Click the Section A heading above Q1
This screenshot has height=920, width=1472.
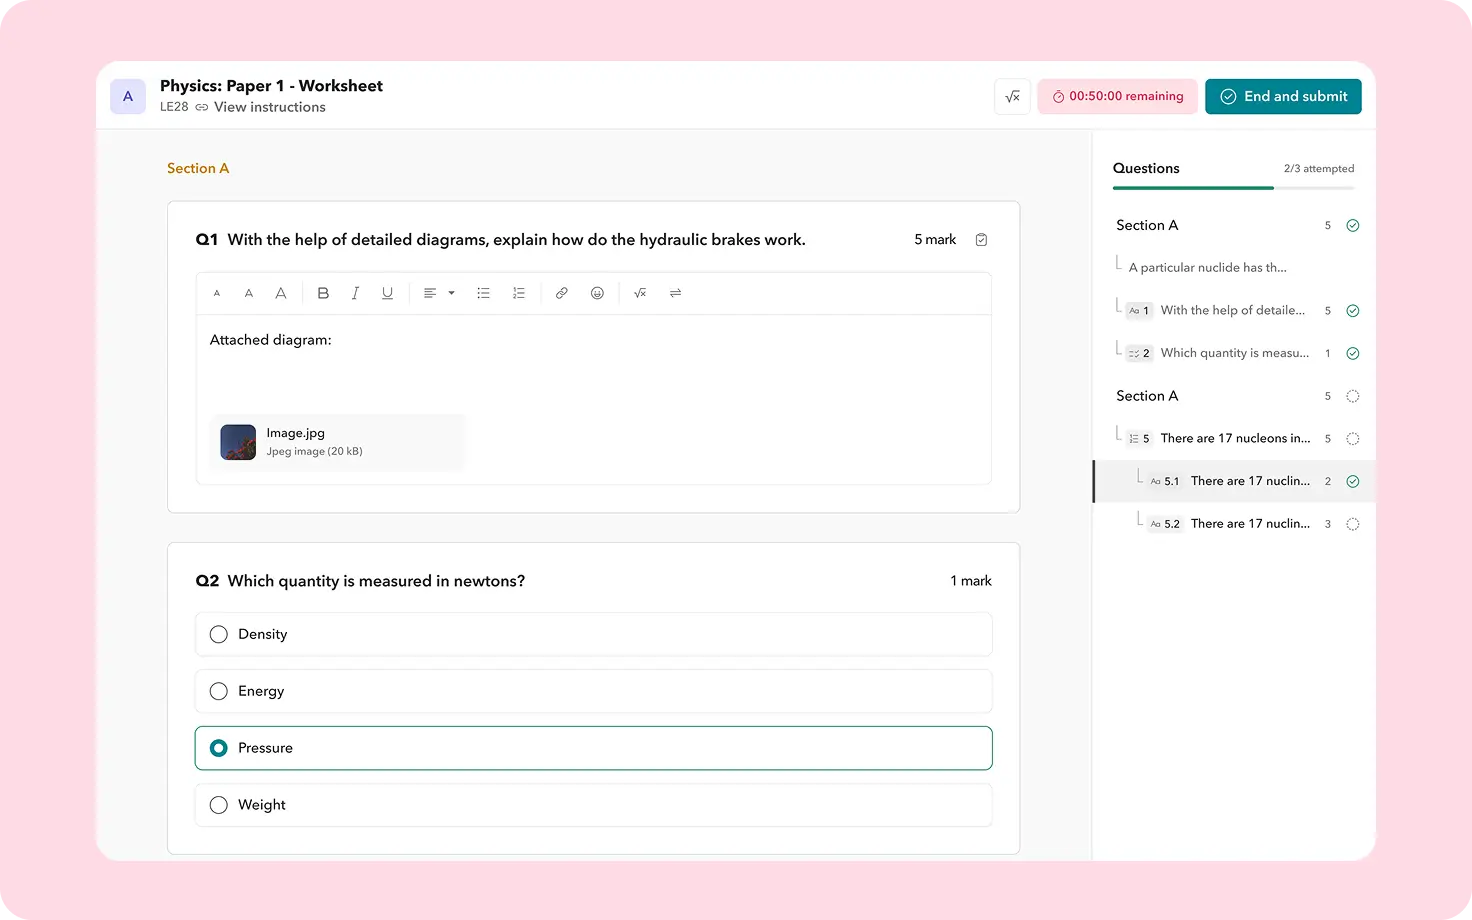pos(198,168)
